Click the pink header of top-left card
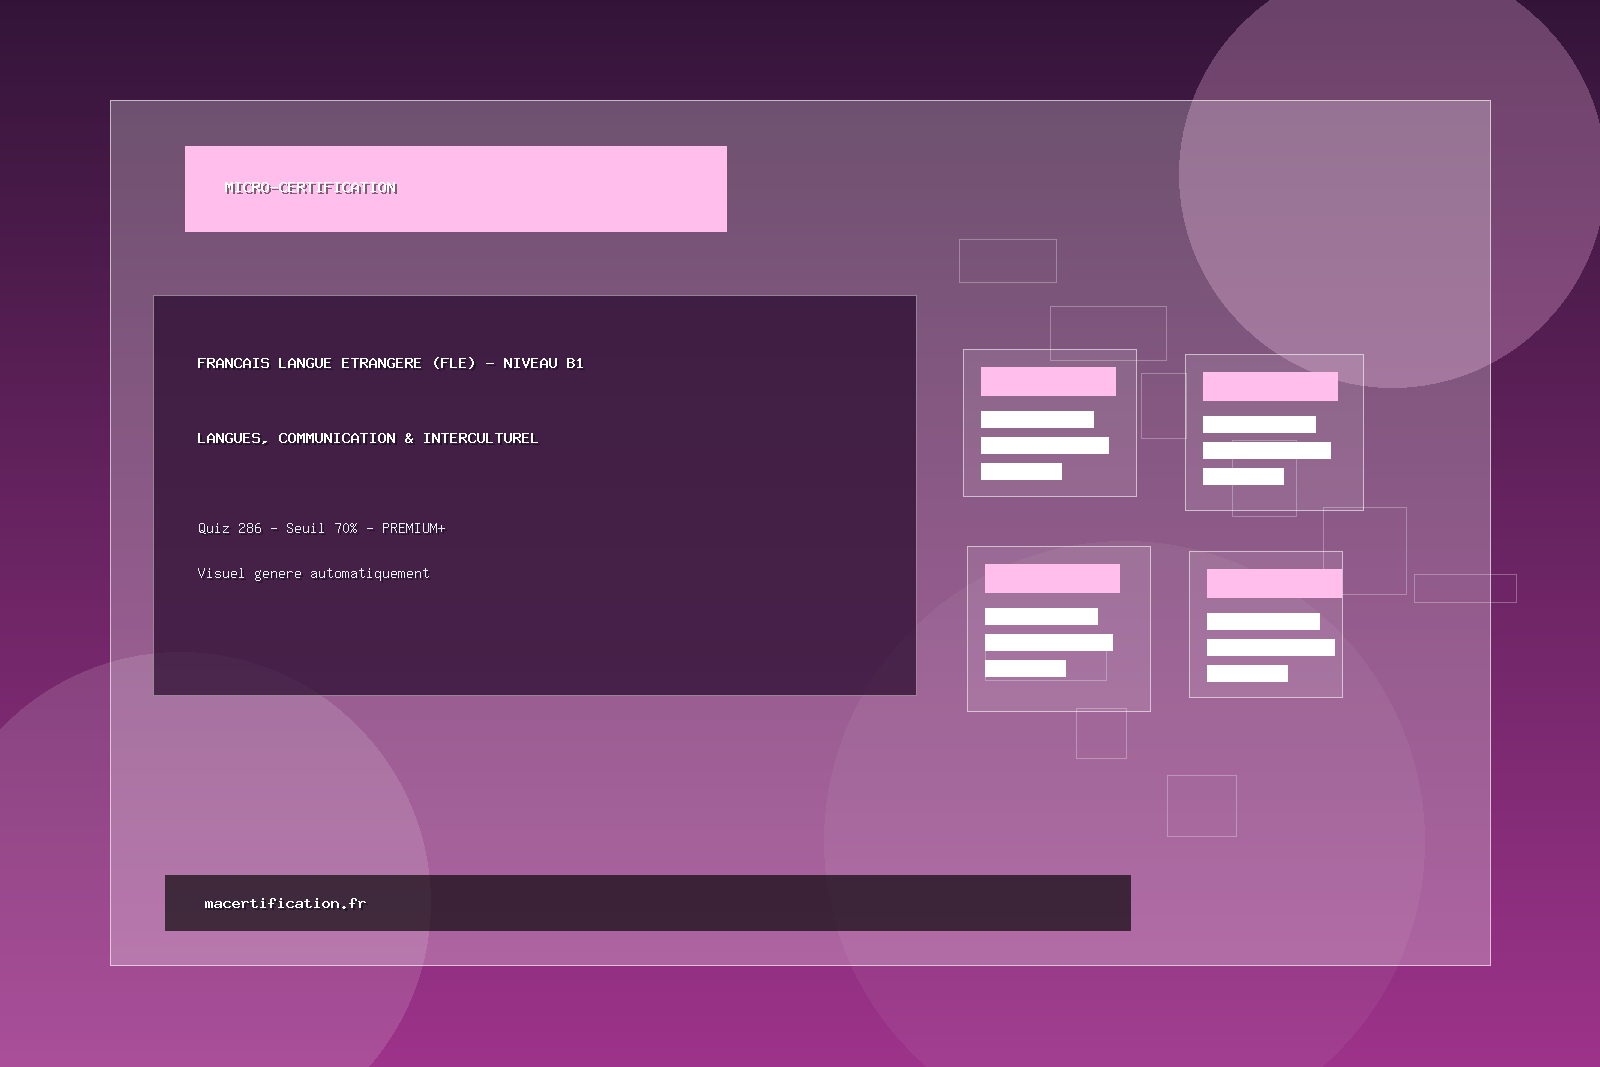Screen dimensions: 1600x1067 pyautogui.click(x=1048, y=381)
